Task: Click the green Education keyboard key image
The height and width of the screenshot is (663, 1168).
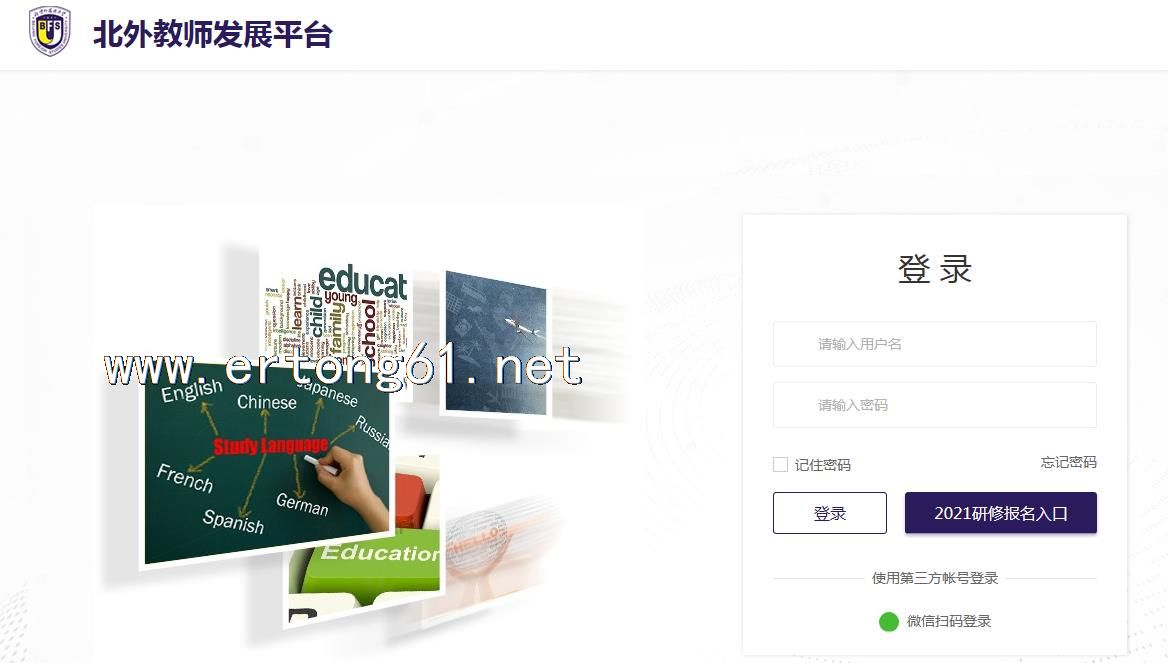Action: click(x=365, y=562)
